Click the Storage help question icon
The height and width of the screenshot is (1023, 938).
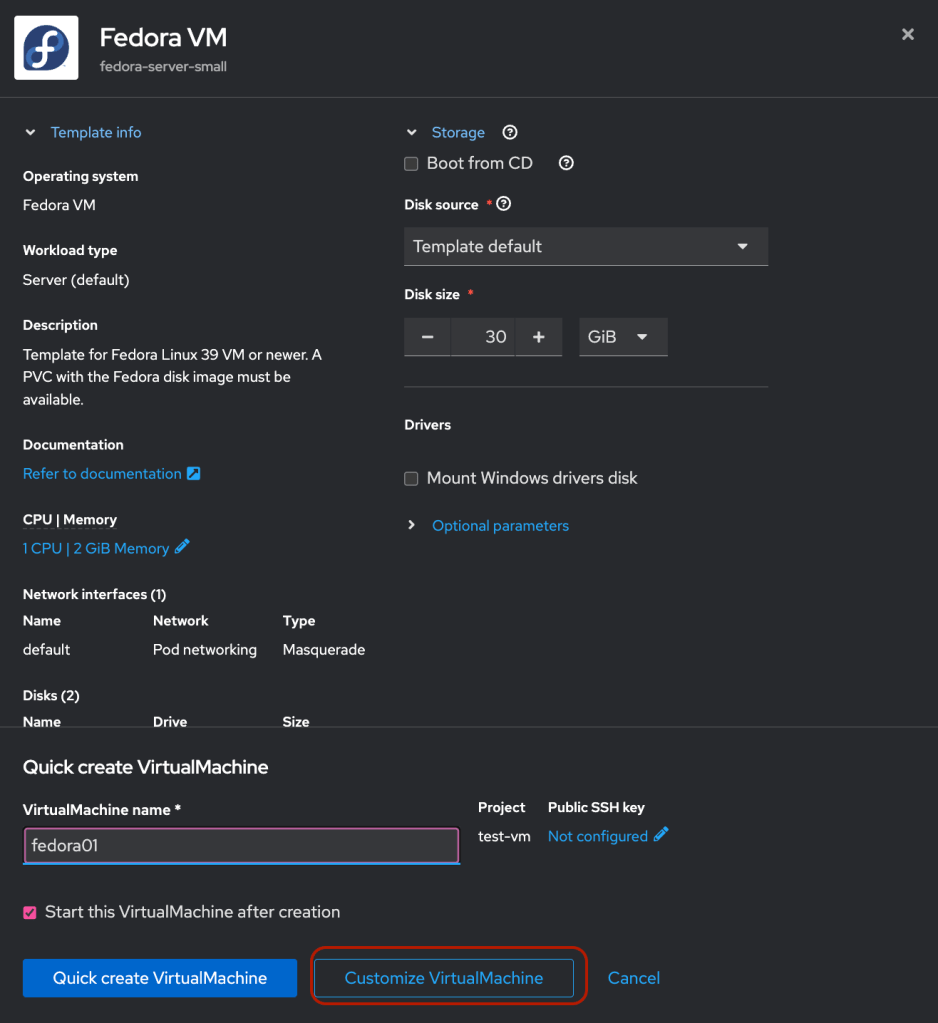(510, 132)
